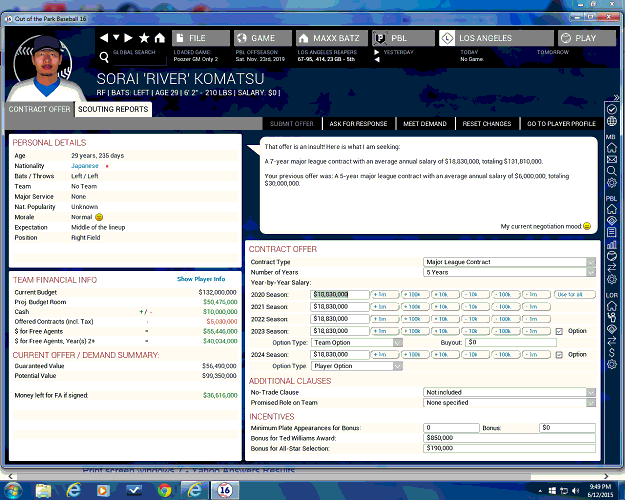The image size is (625, 500).
Task: Click +1m for 2020 Season salary
Action: click(385, 295)
